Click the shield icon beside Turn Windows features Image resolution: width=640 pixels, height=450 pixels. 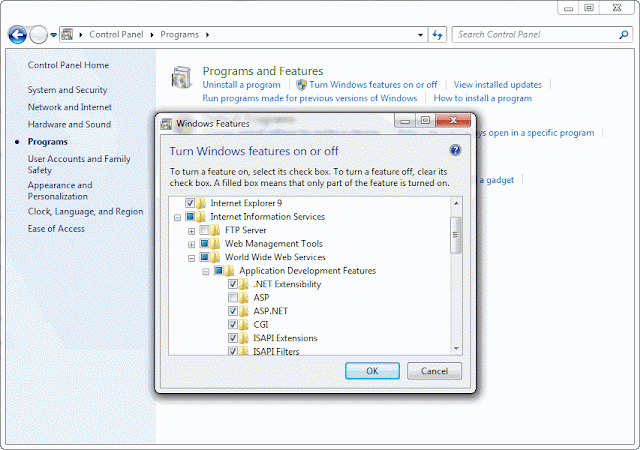(x=301, y=85)
